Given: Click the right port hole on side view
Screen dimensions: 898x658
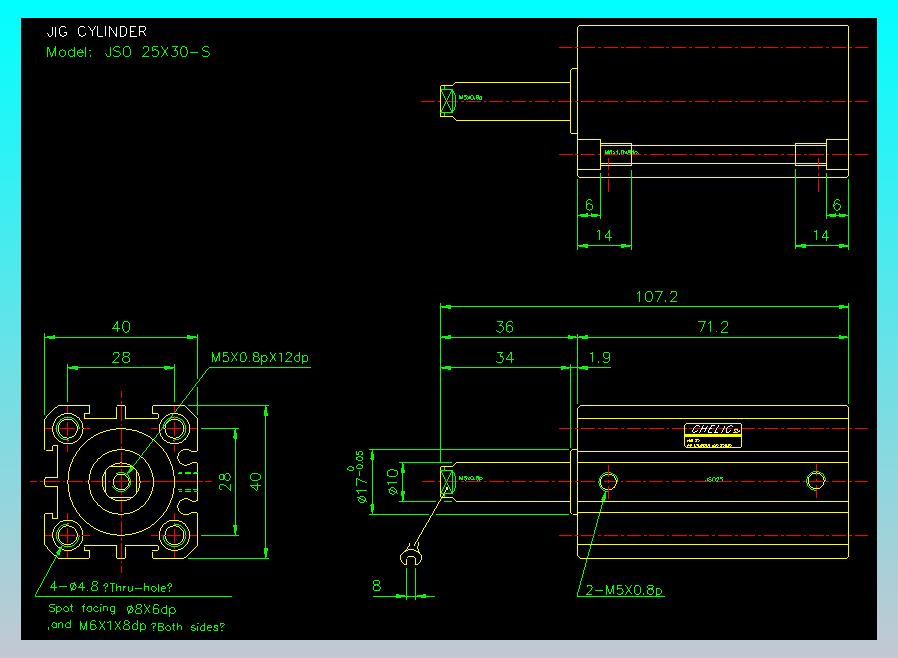Looking at the screenshot, I should (x=816, y=481).
